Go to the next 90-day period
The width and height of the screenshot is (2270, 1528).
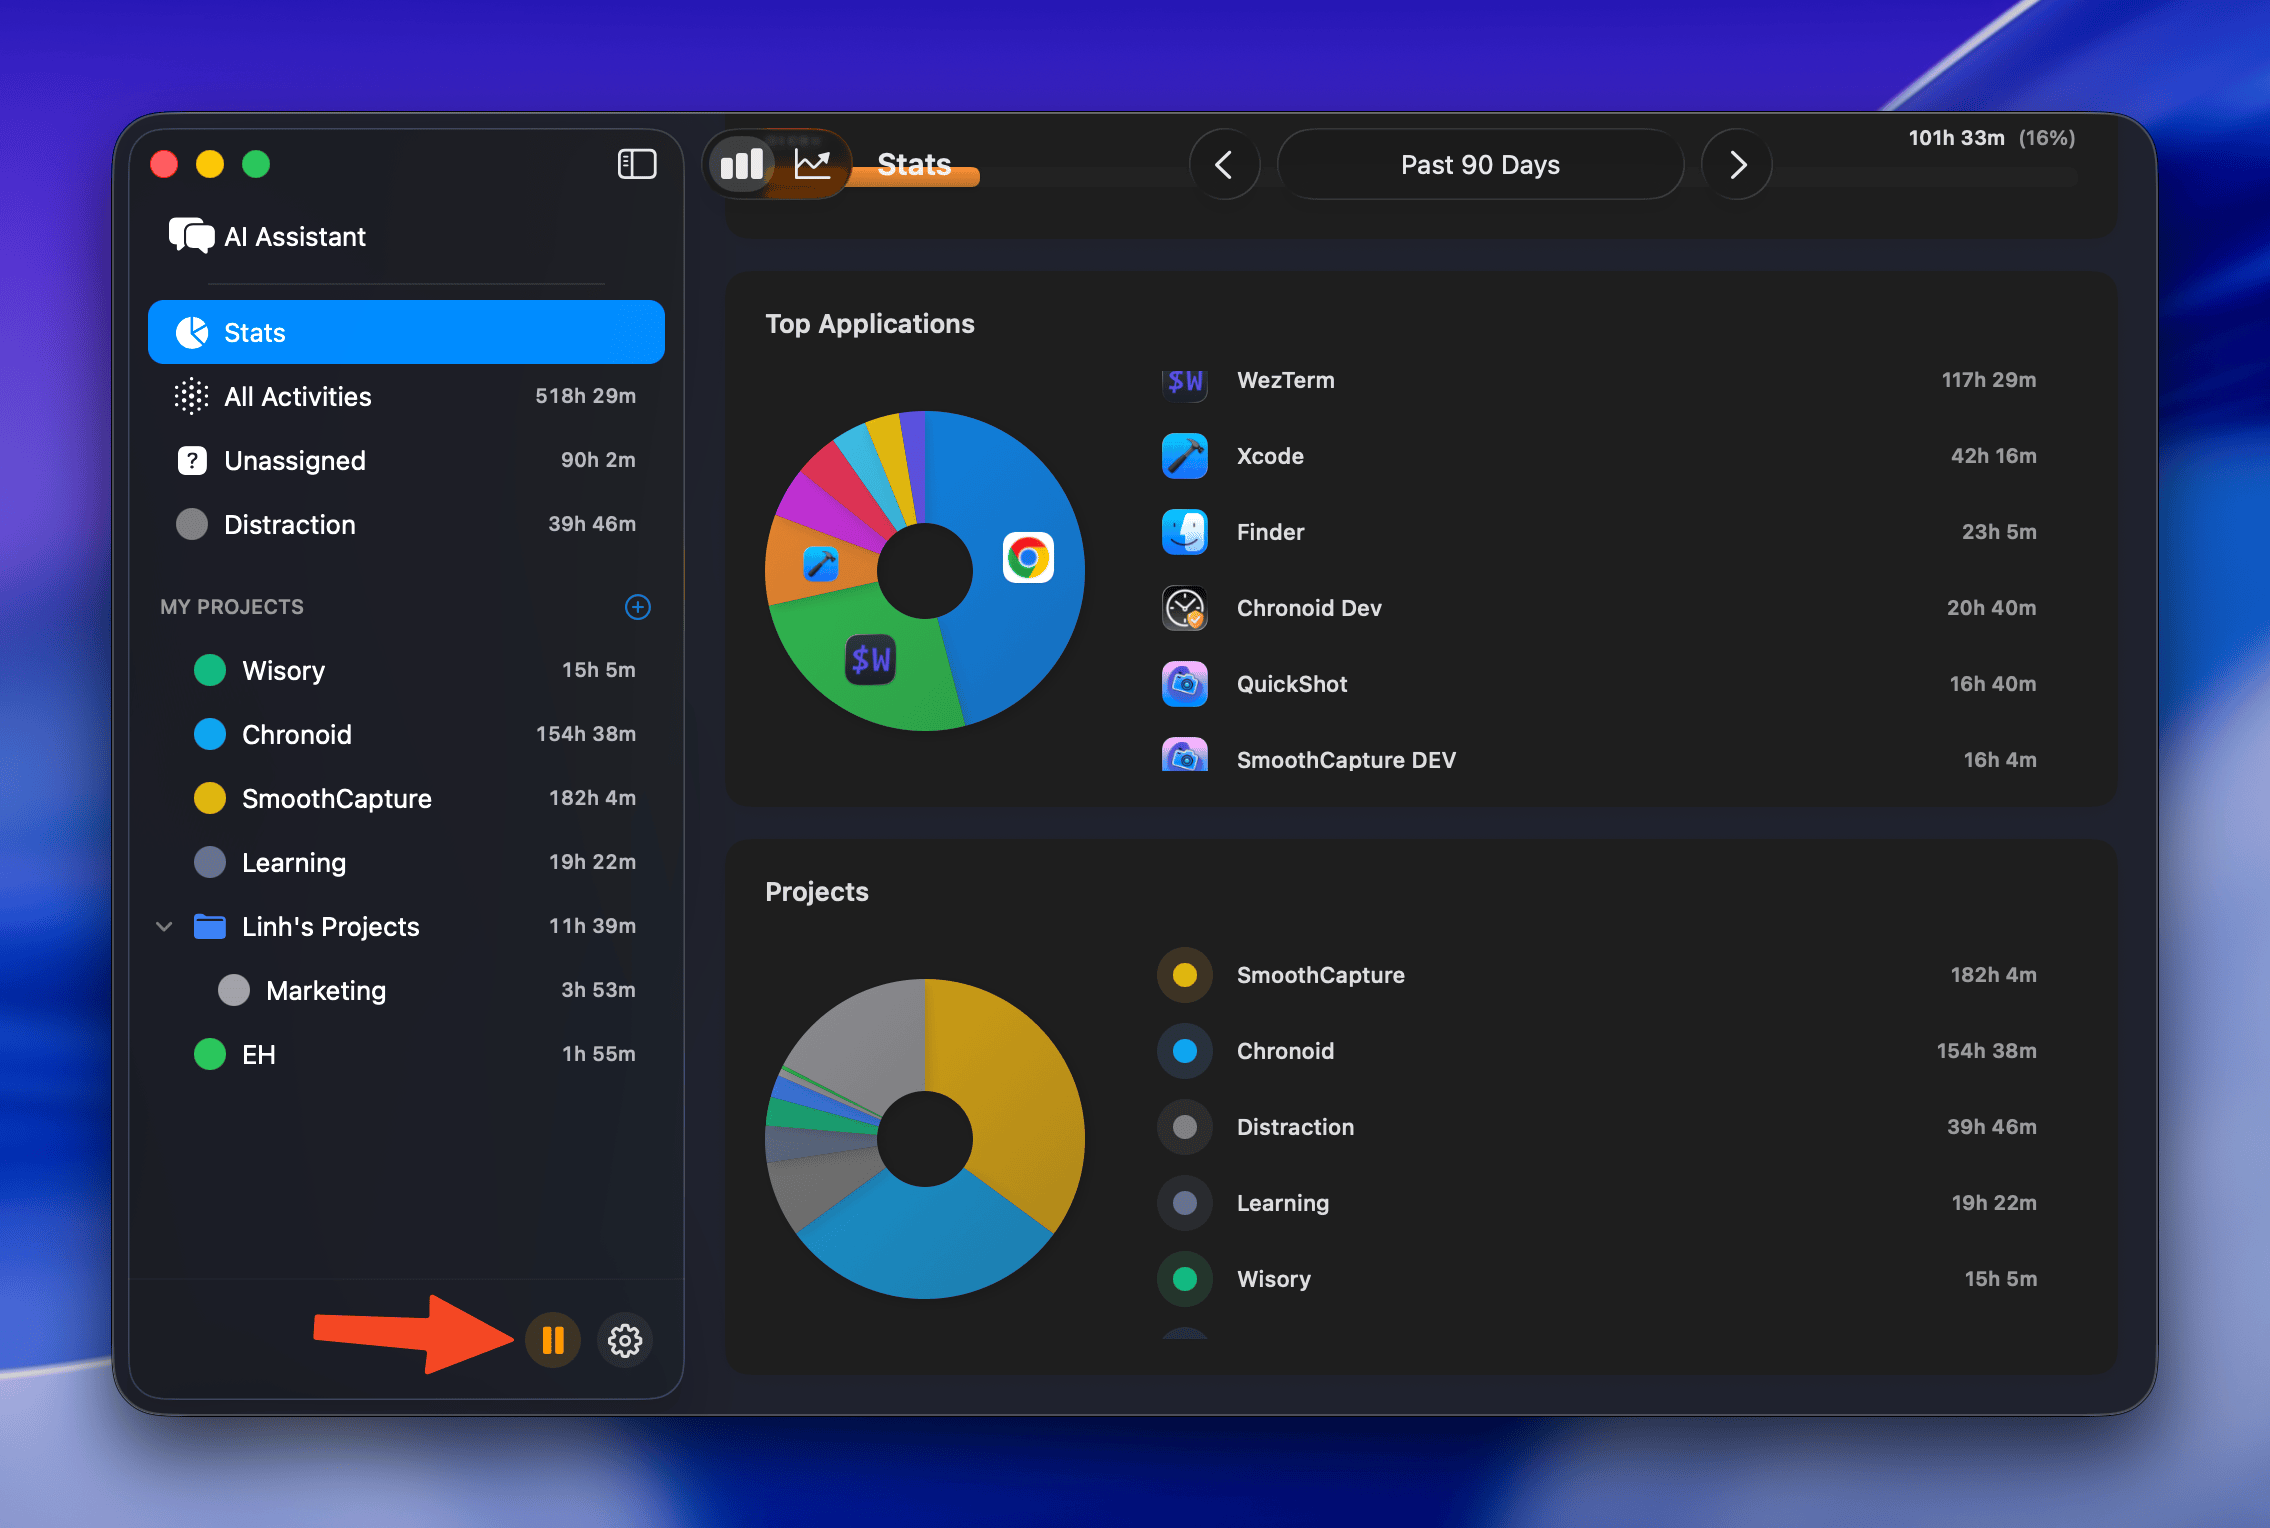(x=1737, y=164)
